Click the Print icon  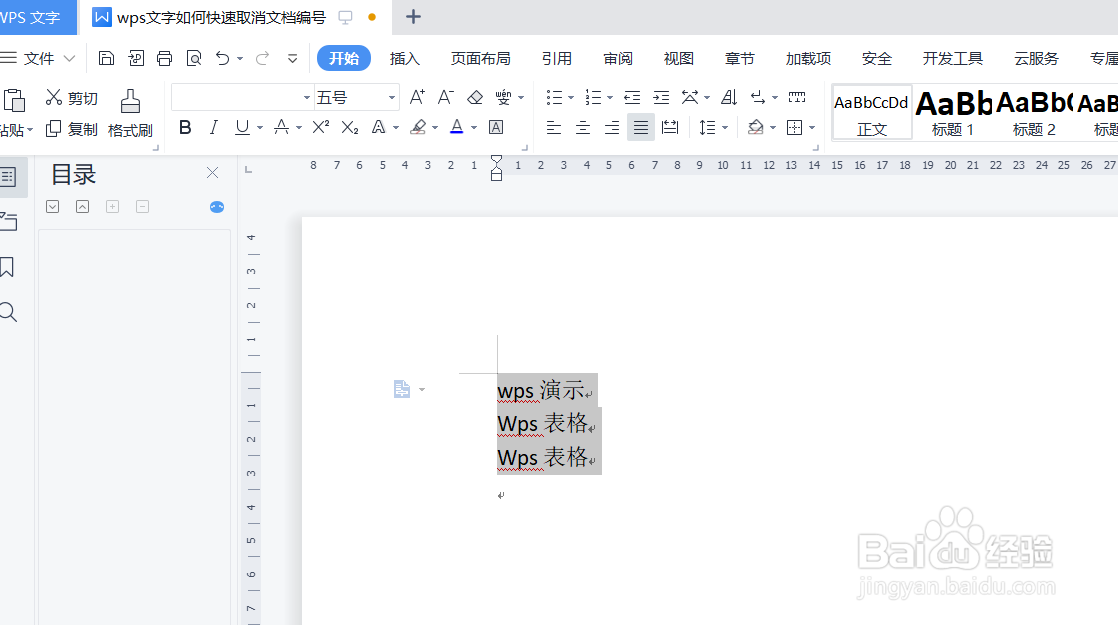pos(165,58)
